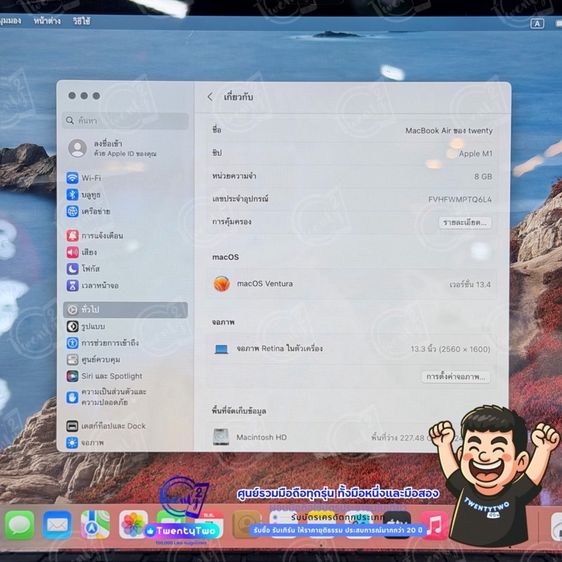
Task: Open Network (เครือข่าย) settings
Action: (88, 211)
